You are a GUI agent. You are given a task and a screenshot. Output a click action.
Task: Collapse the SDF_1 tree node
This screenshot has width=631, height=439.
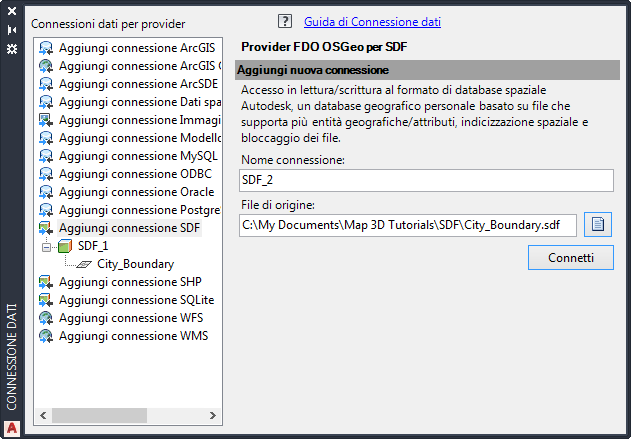(46, 246)
